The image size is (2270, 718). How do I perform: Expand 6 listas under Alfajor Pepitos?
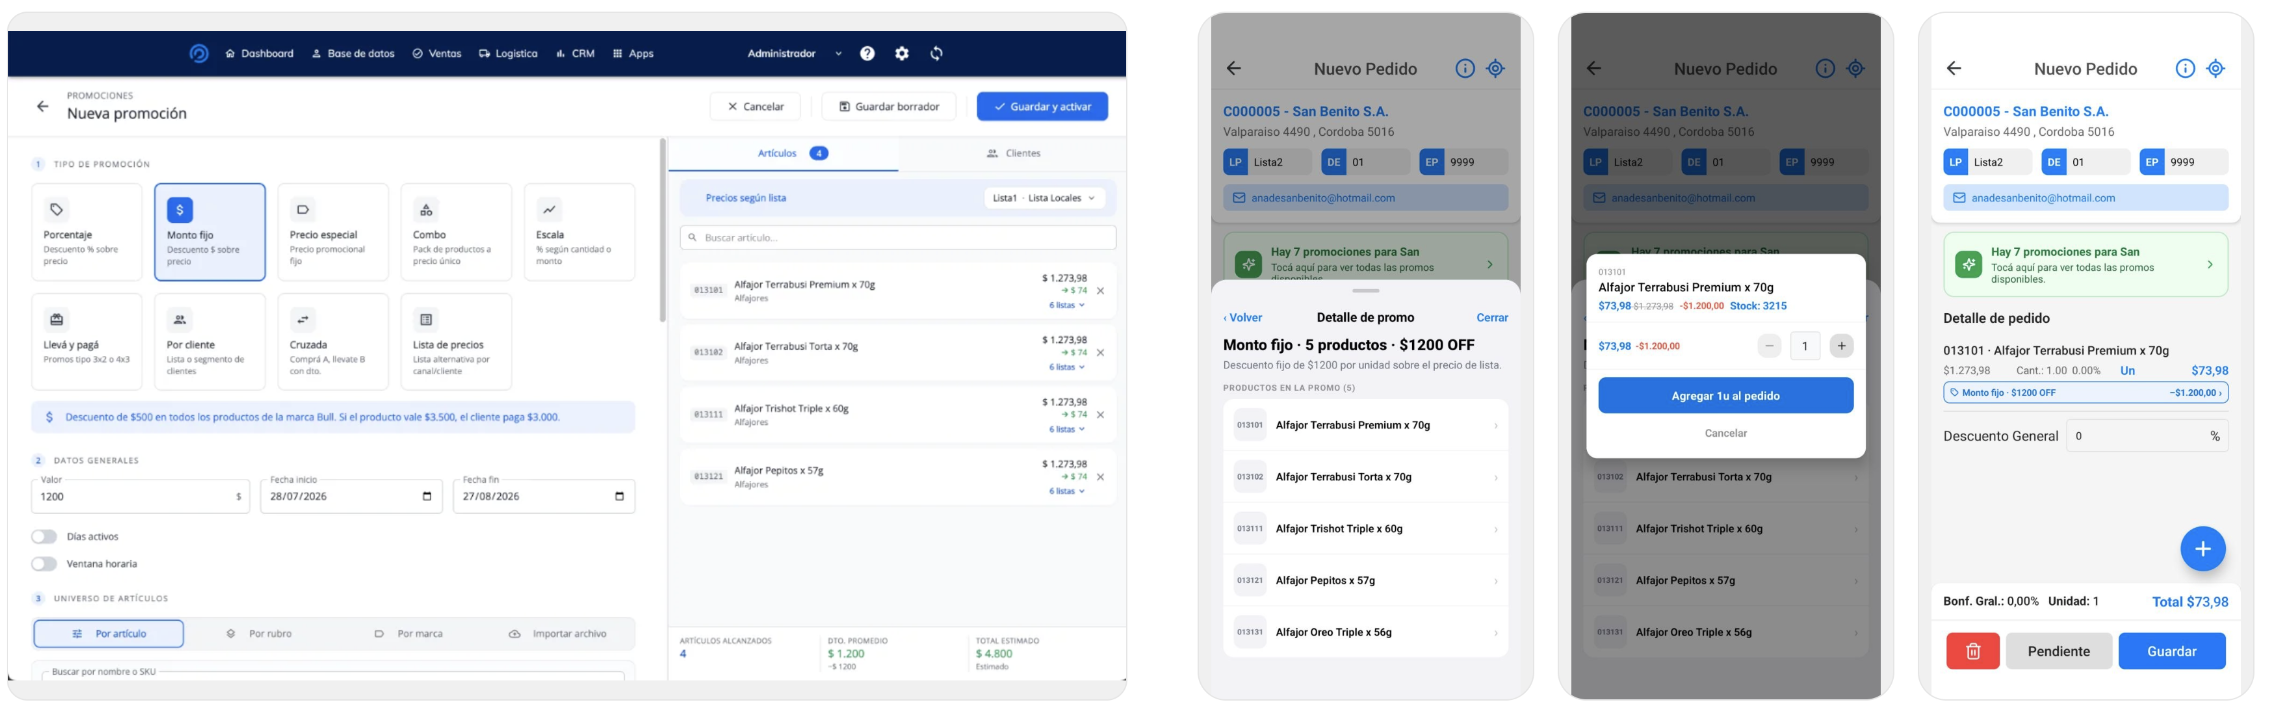[x=1066, y=491]
